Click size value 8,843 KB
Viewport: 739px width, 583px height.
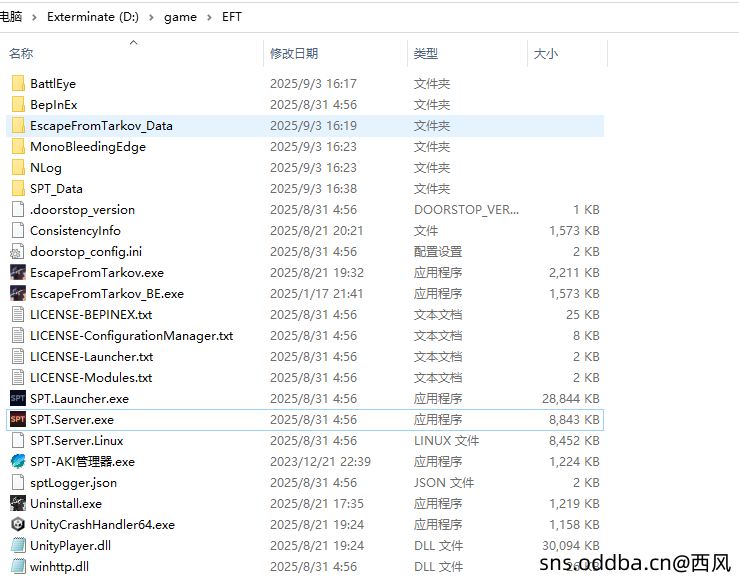[x=574, y=419]
